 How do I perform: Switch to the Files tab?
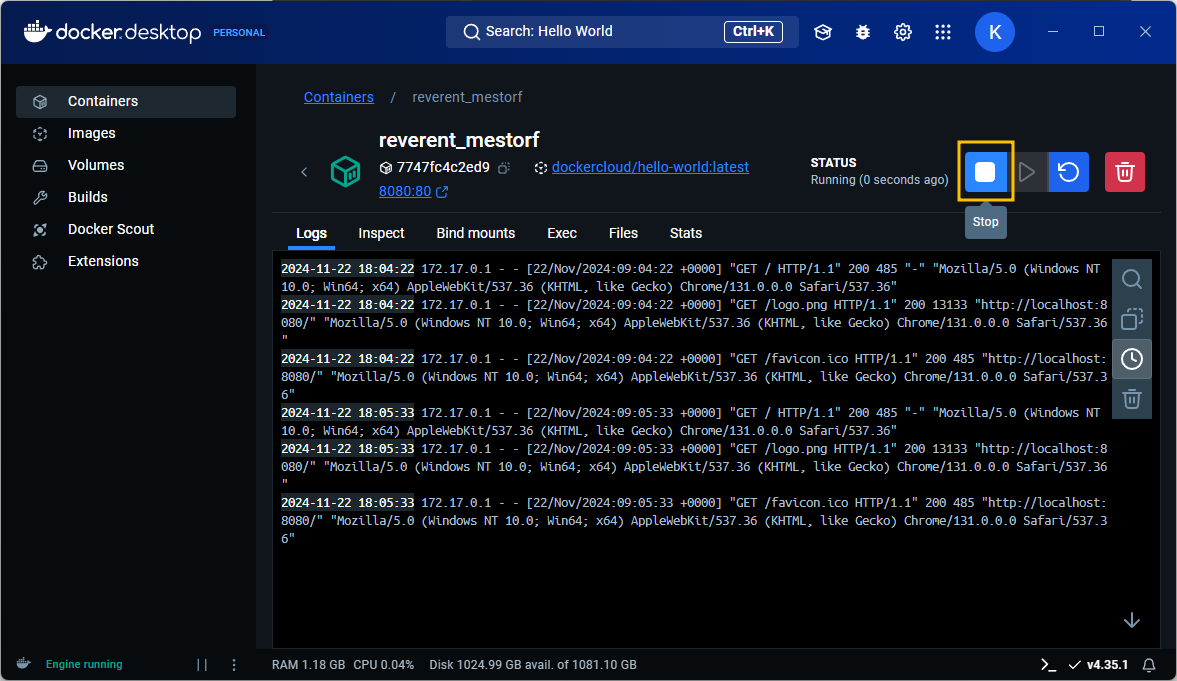click(x=623, y=234)
